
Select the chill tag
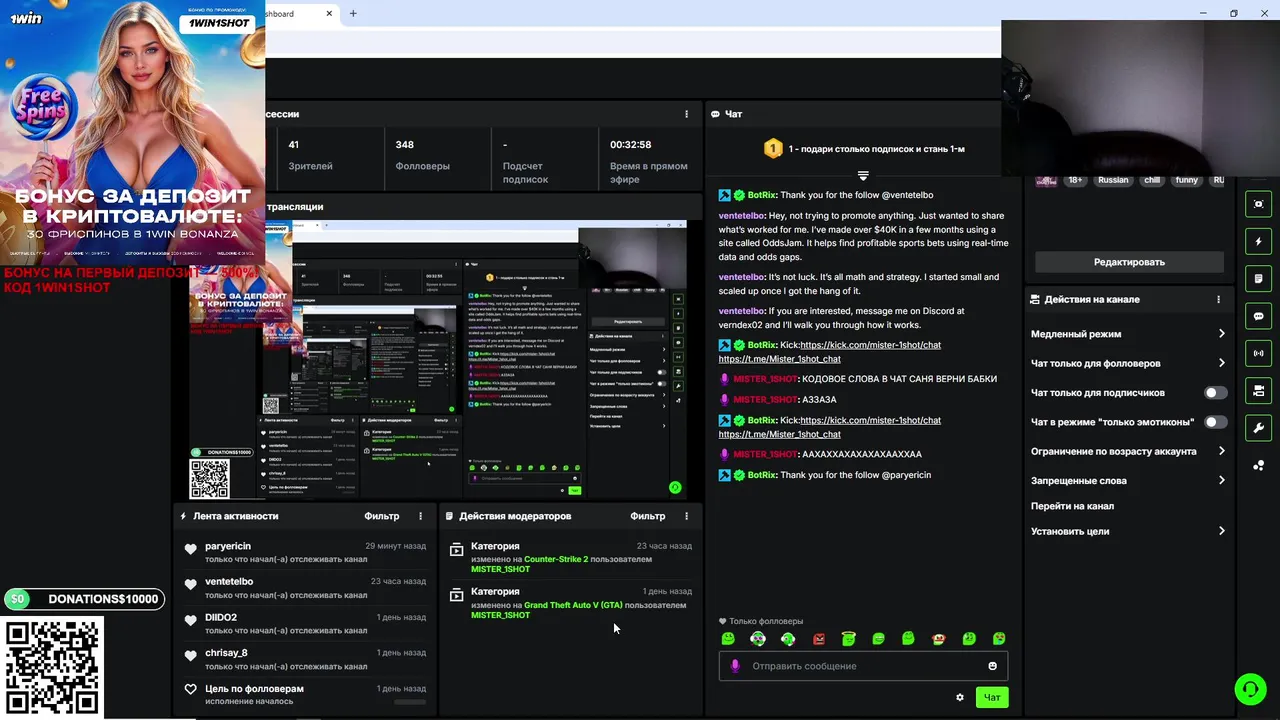pos(1152,181)
